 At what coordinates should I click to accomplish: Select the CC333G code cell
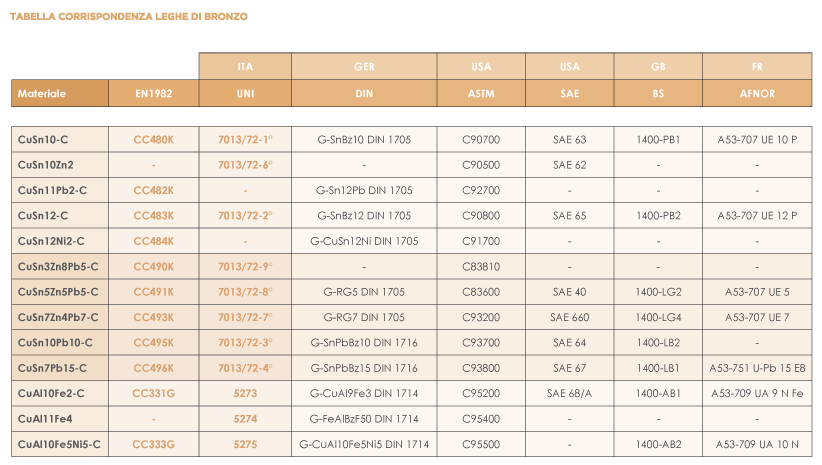pyautogui.click(x=154, y=444)
